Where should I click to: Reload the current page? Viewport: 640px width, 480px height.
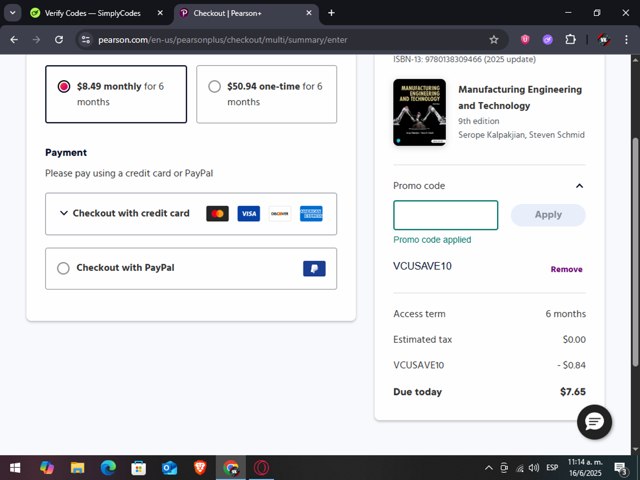59,40
